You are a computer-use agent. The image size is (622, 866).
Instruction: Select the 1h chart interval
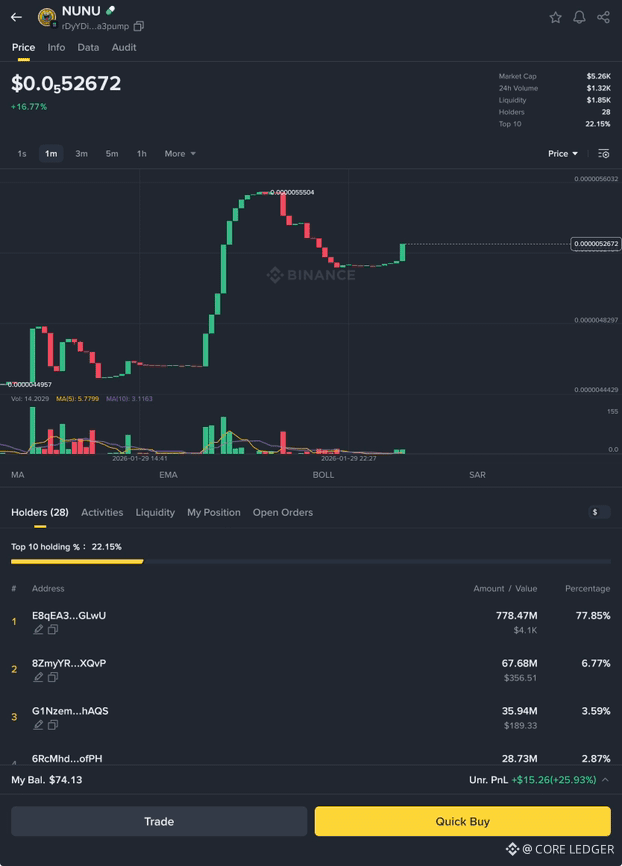pyautogui.click(x=142, y=154)
